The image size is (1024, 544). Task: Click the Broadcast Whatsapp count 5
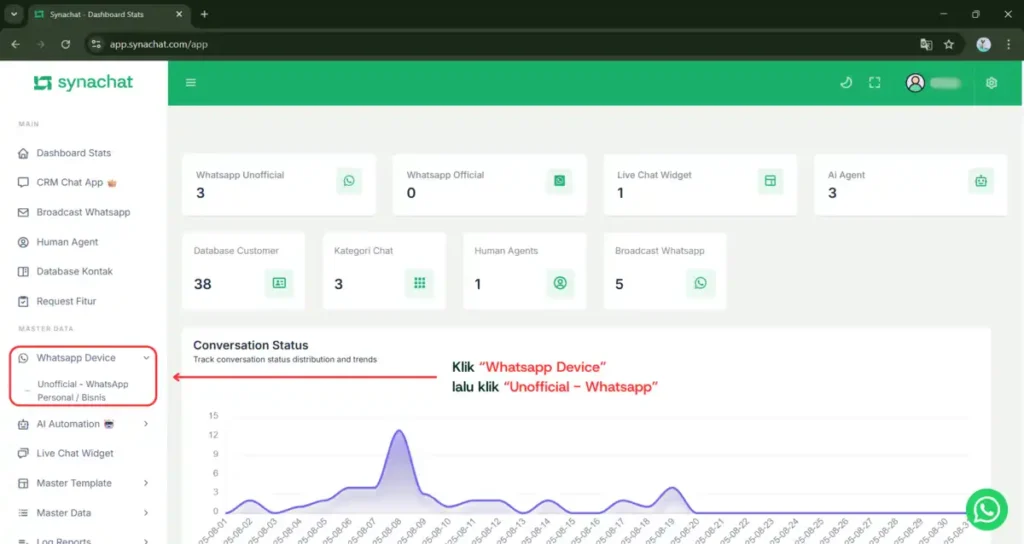click(619, 284)
